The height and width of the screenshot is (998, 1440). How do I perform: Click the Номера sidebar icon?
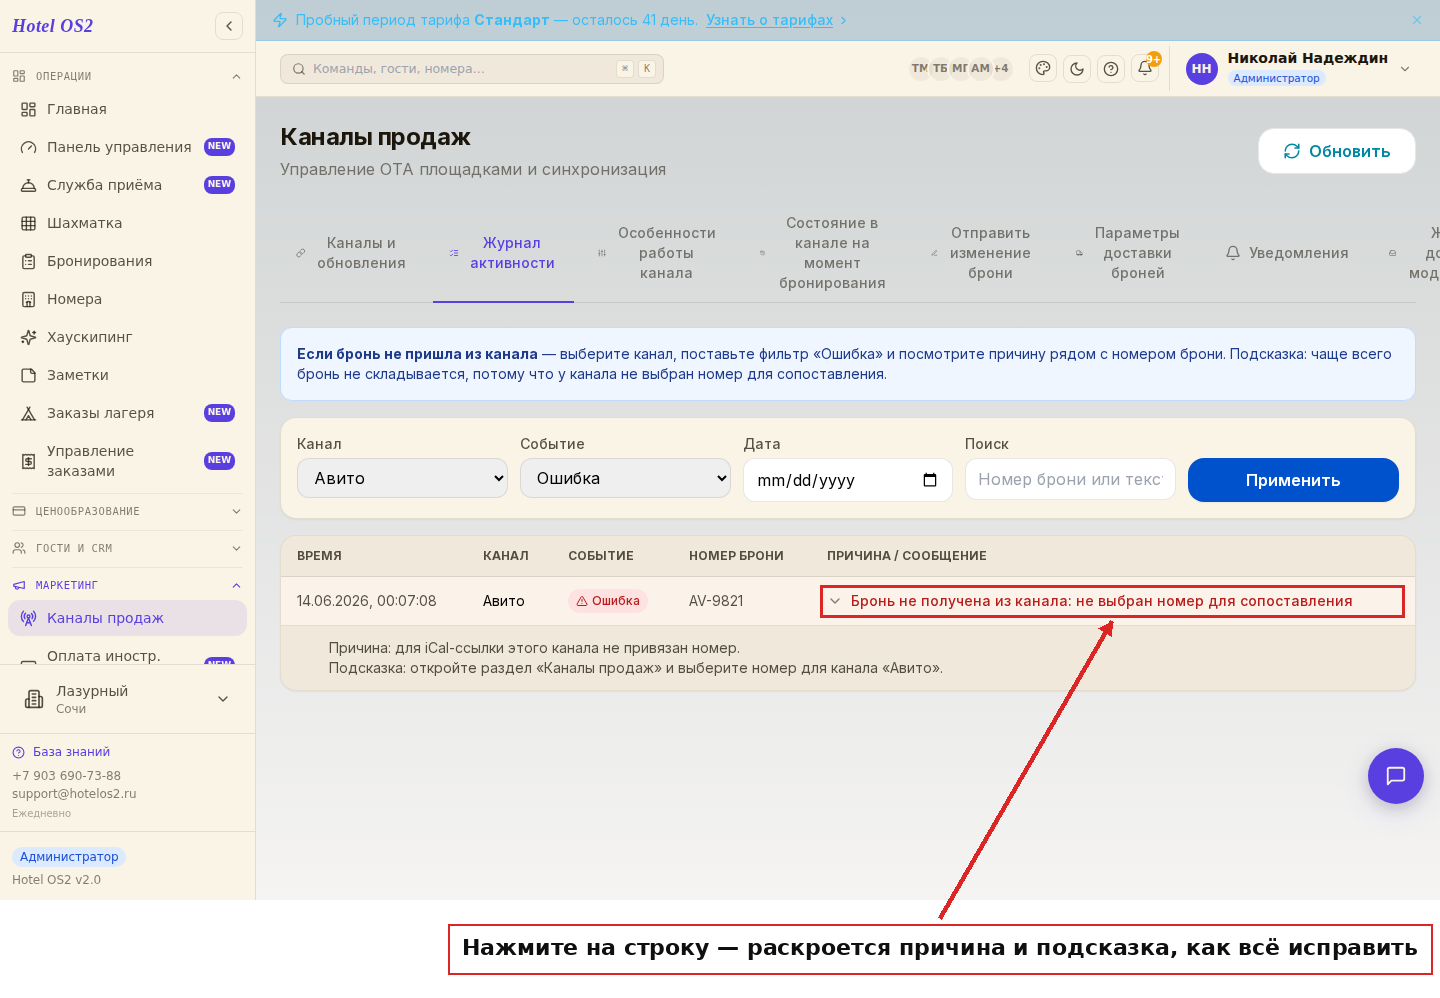click(x=29, y=299)
